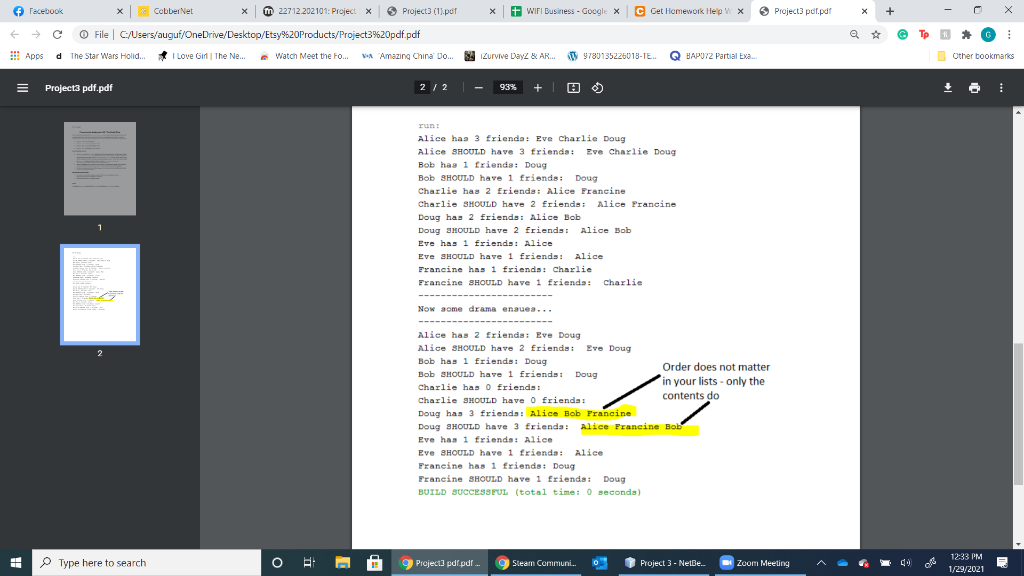Zoom in on the PDF
This screenshot has height=576, width=1024.
tap(537, 87)
